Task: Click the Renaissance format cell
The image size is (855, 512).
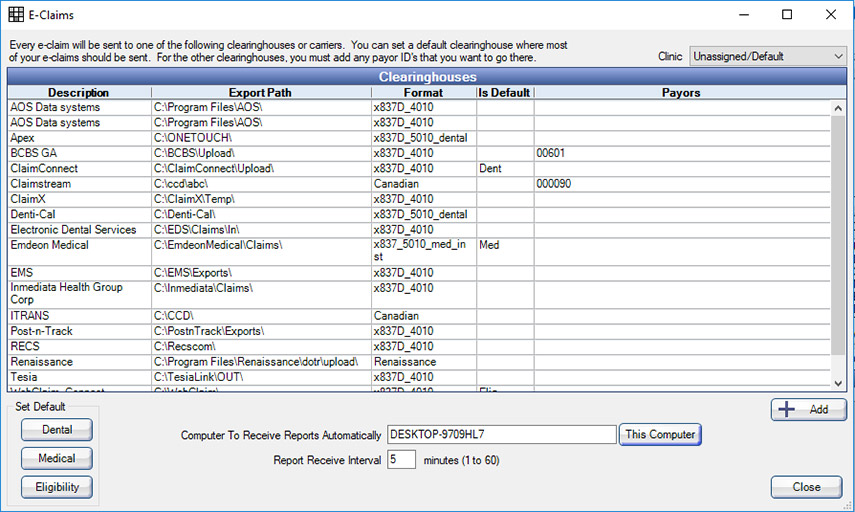Action: click(424, 362)
